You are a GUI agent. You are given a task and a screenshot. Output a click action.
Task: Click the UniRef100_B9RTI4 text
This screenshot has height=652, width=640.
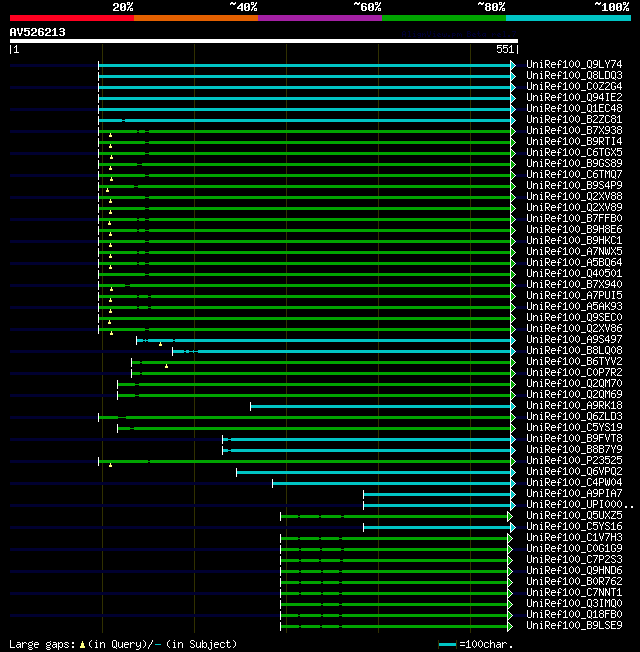[574, 141]
